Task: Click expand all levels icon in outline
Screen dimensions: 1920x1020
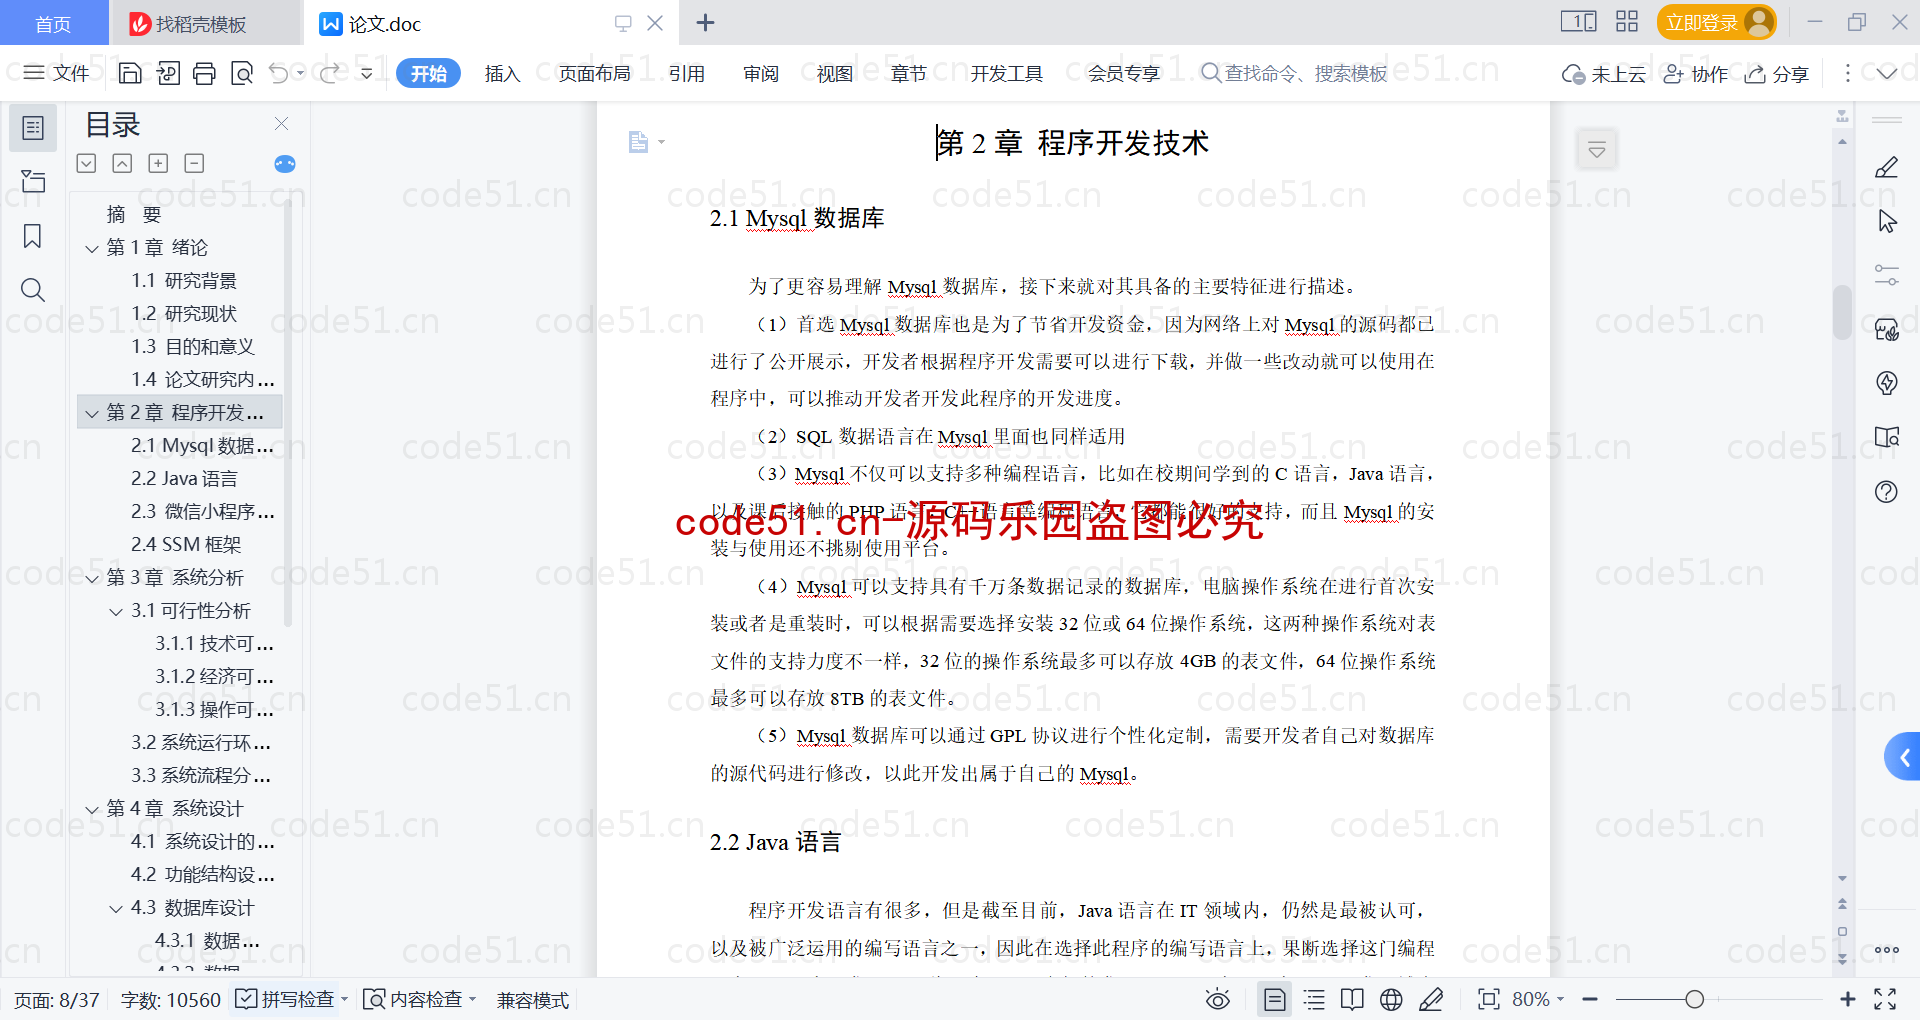Action: [x=158, y=163]
